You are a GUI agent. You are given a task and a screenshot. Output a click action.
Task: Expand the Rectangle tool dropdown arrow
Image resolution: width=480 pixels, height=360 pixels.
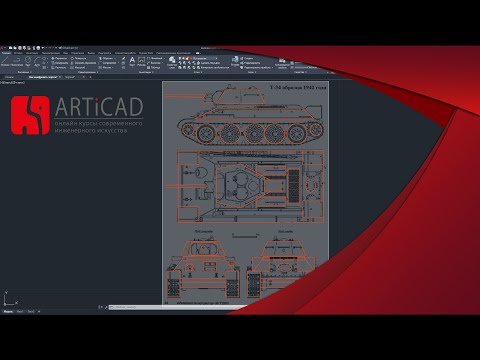pos(48,58)
